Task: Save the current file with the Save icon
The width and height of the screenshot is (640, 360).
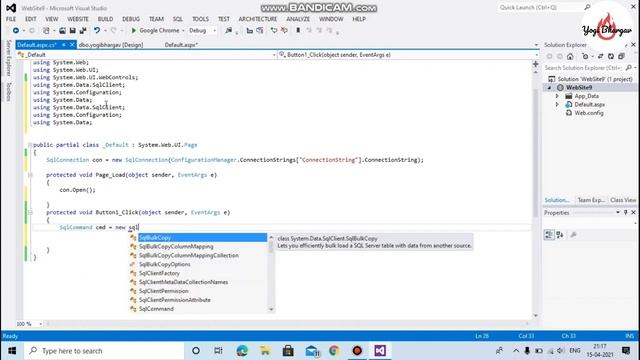Action: [73, 31]
